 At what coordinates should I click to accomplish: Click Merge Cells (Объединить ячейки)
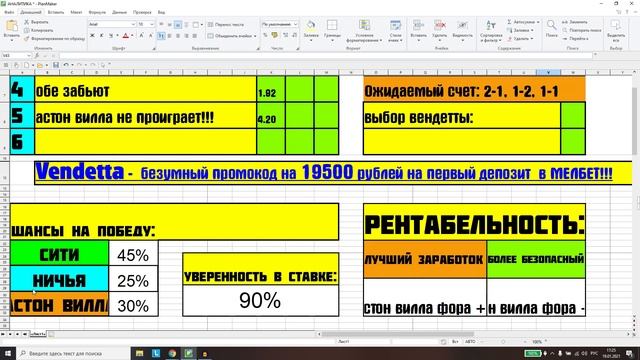click(232, 36)
